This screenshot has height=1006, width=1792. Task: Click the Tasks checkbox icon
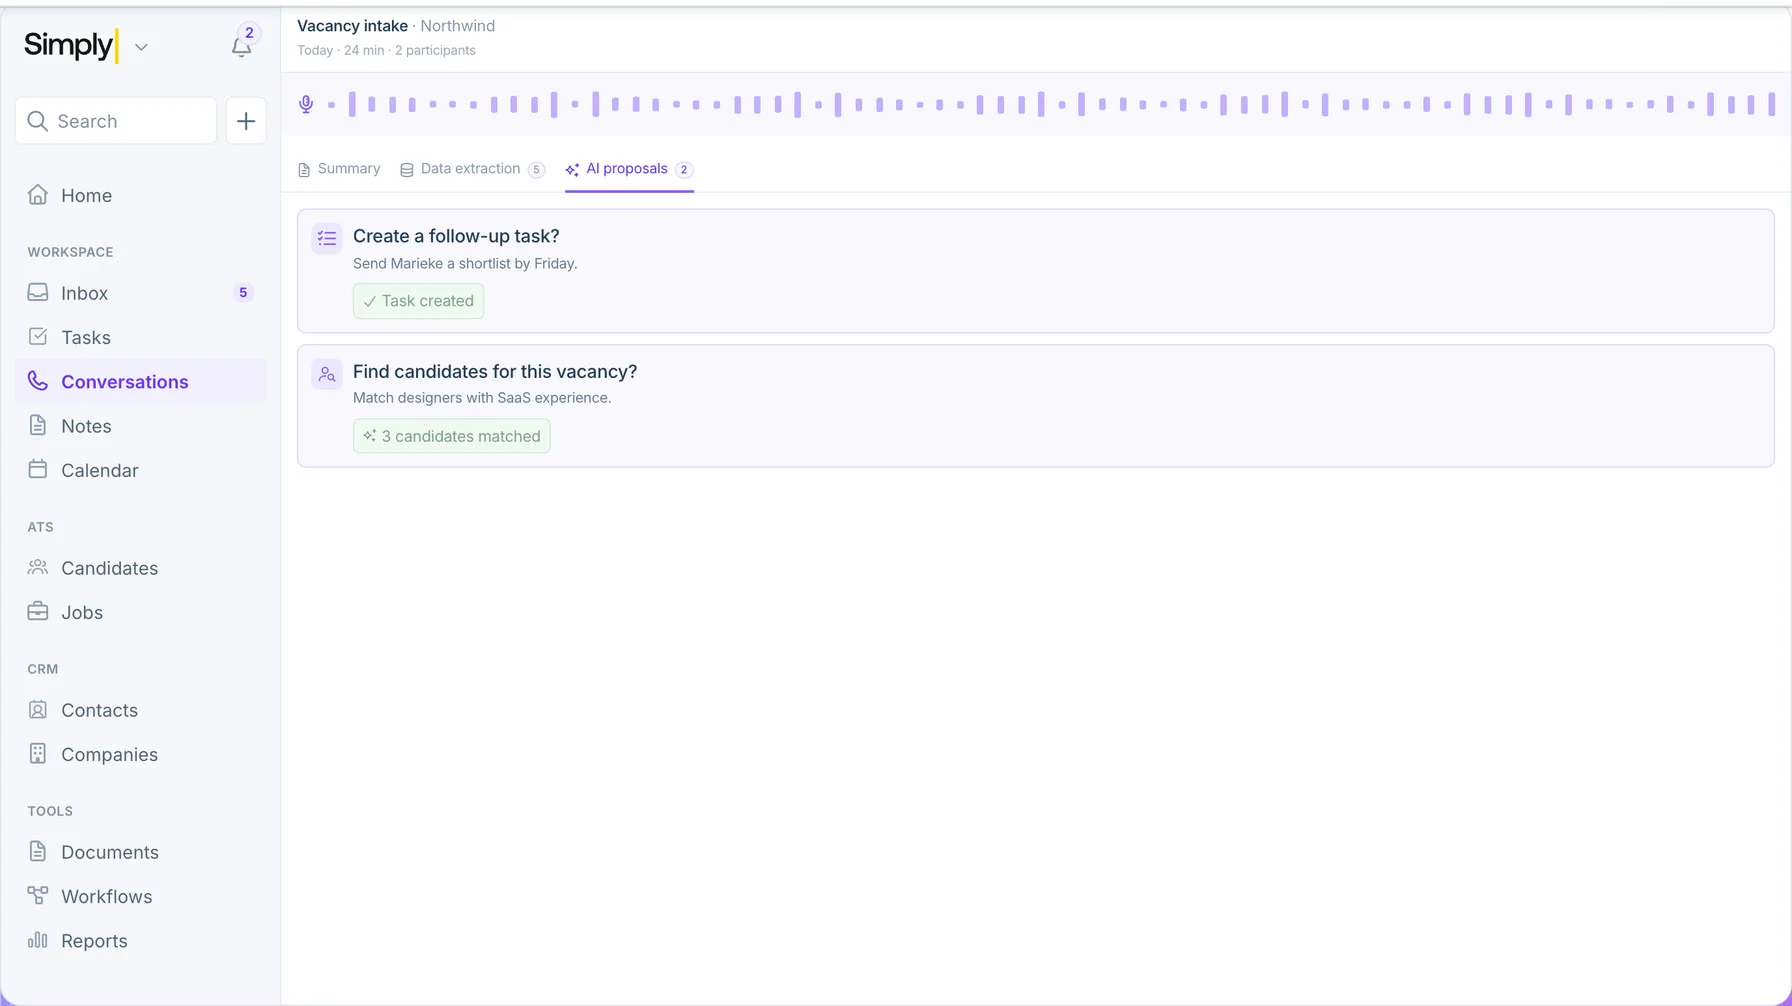(x=38, y=336)
